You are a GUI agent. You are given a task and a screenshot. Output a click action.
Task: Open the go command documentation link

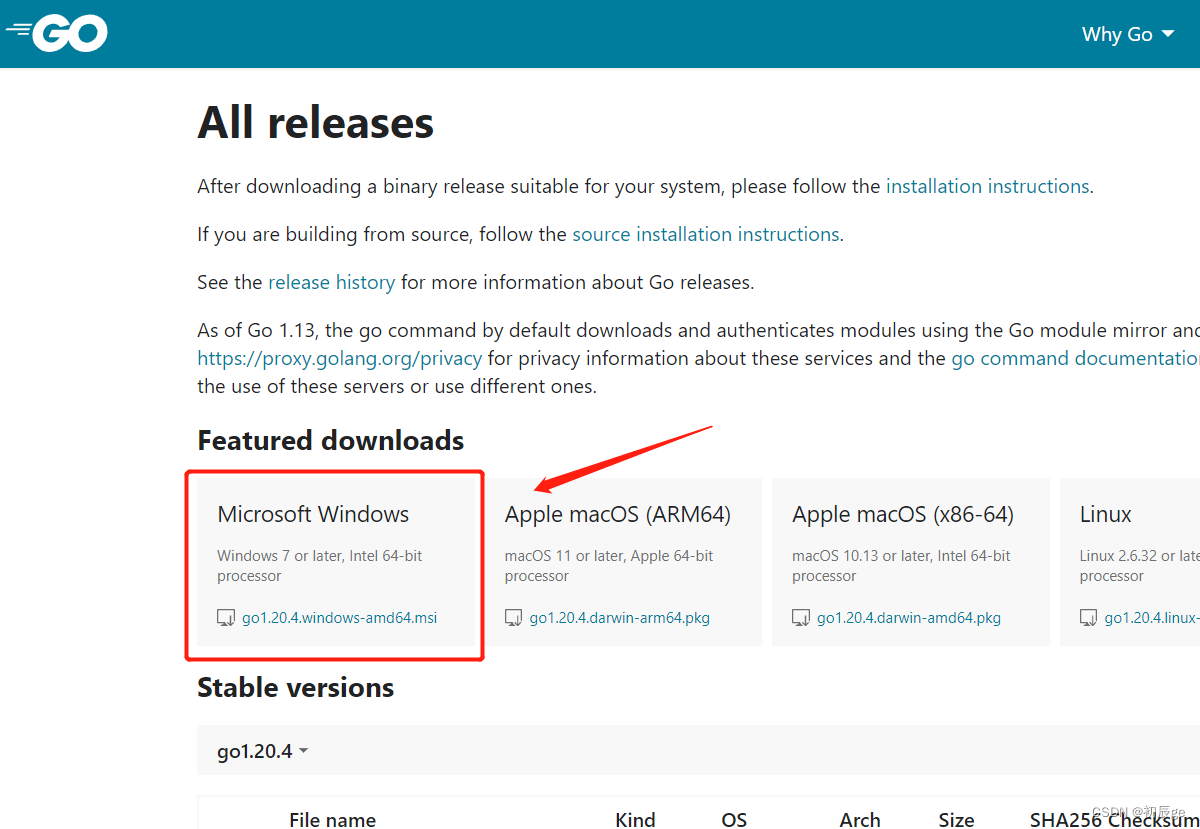pos(1075,358)
